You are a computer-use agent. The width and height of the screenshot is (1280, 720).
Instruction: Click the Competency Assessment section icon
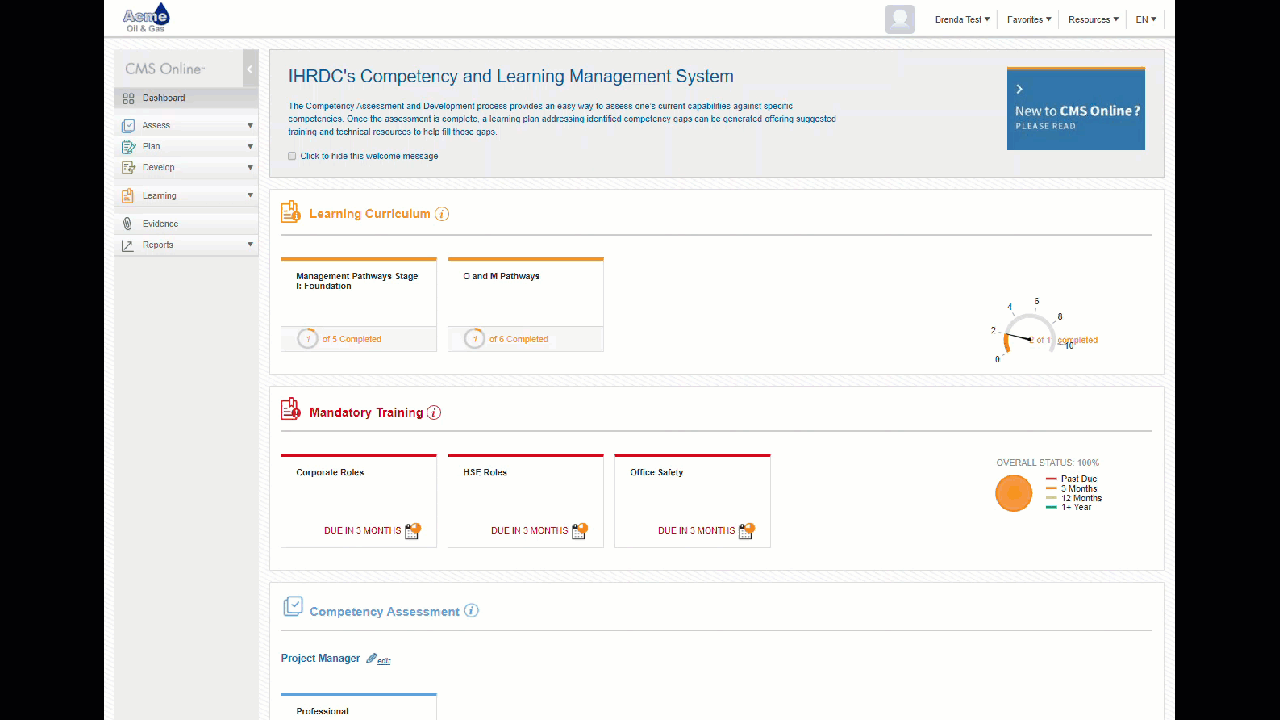pos(293,606)
